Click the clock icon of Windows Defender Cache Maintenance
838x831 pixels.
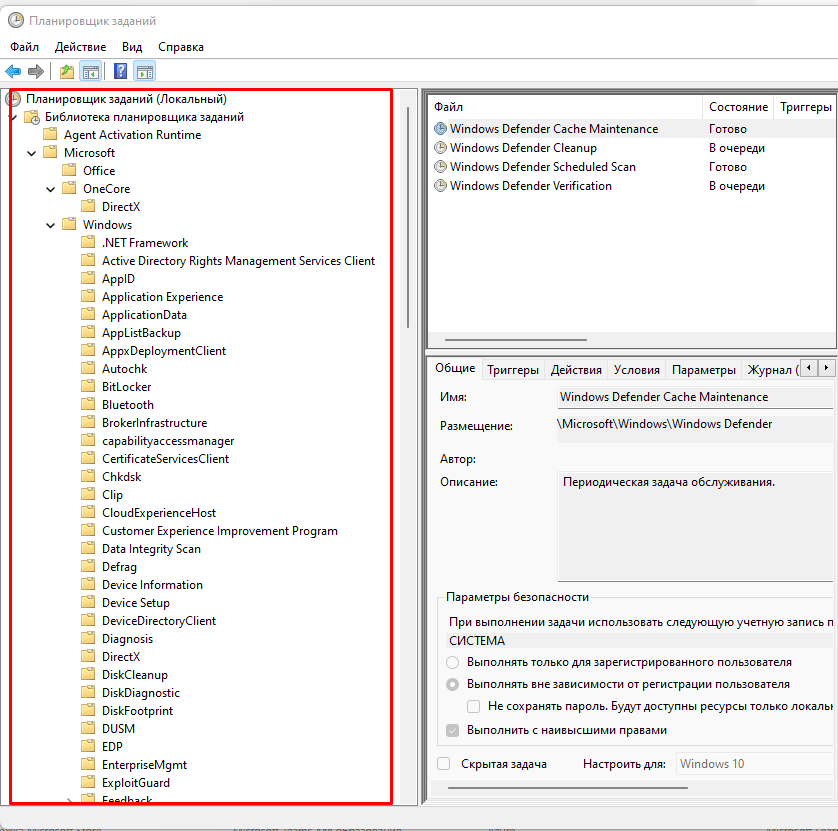pyautogui.click(x=440, y=129)
